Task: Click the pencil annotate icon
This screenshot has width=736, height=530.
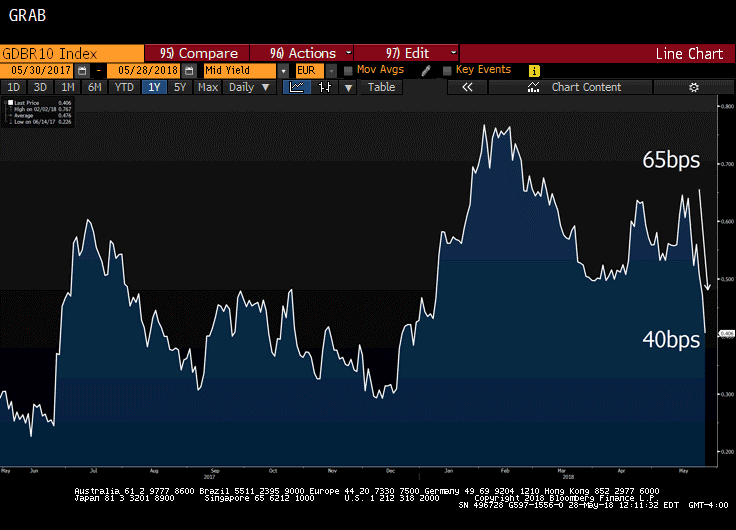Action: point(426,71)
